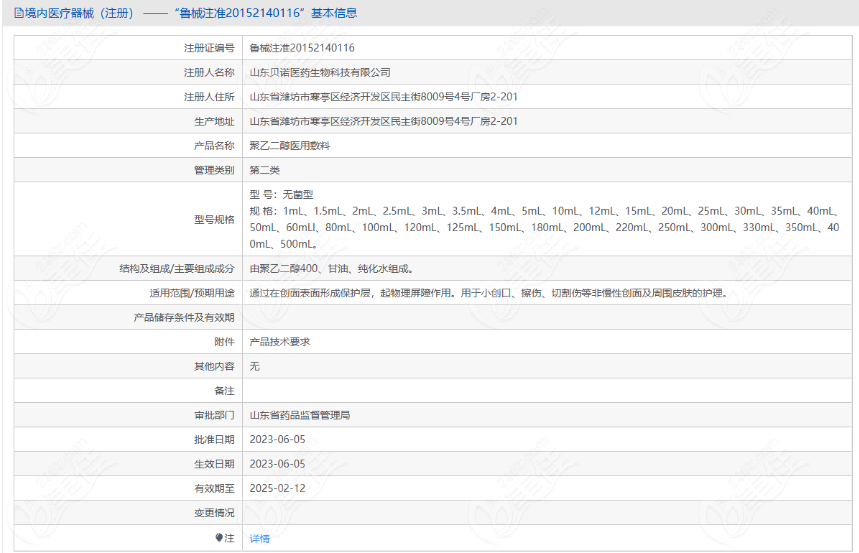859x553 pixels.
Task: Click the 适用范围/预期用途 label
Action: (192, 293)
